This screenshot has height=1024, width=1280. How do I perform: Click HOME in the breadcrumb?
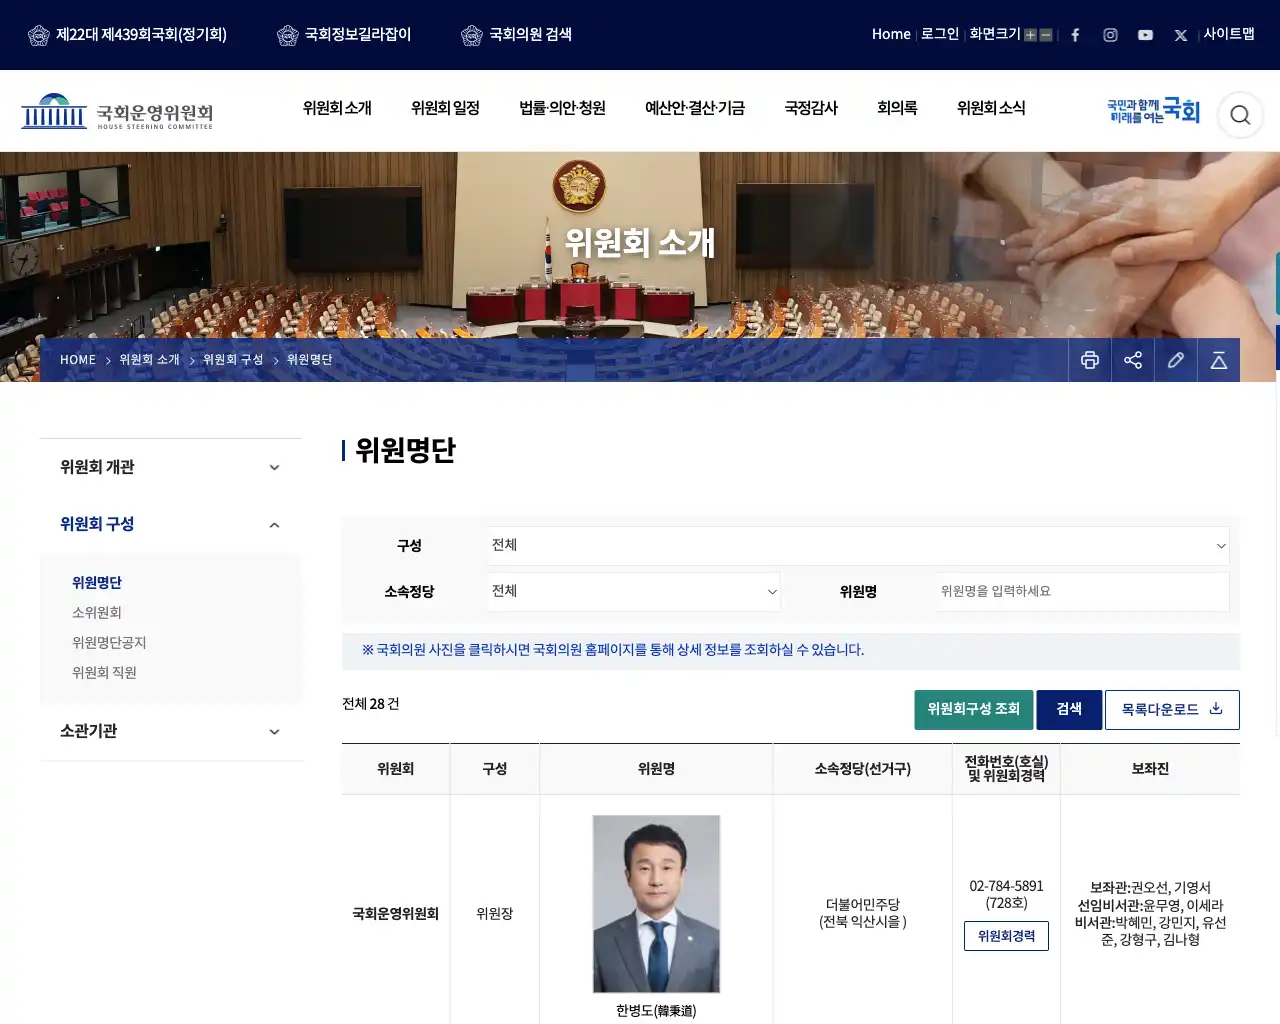pos(78,360)
